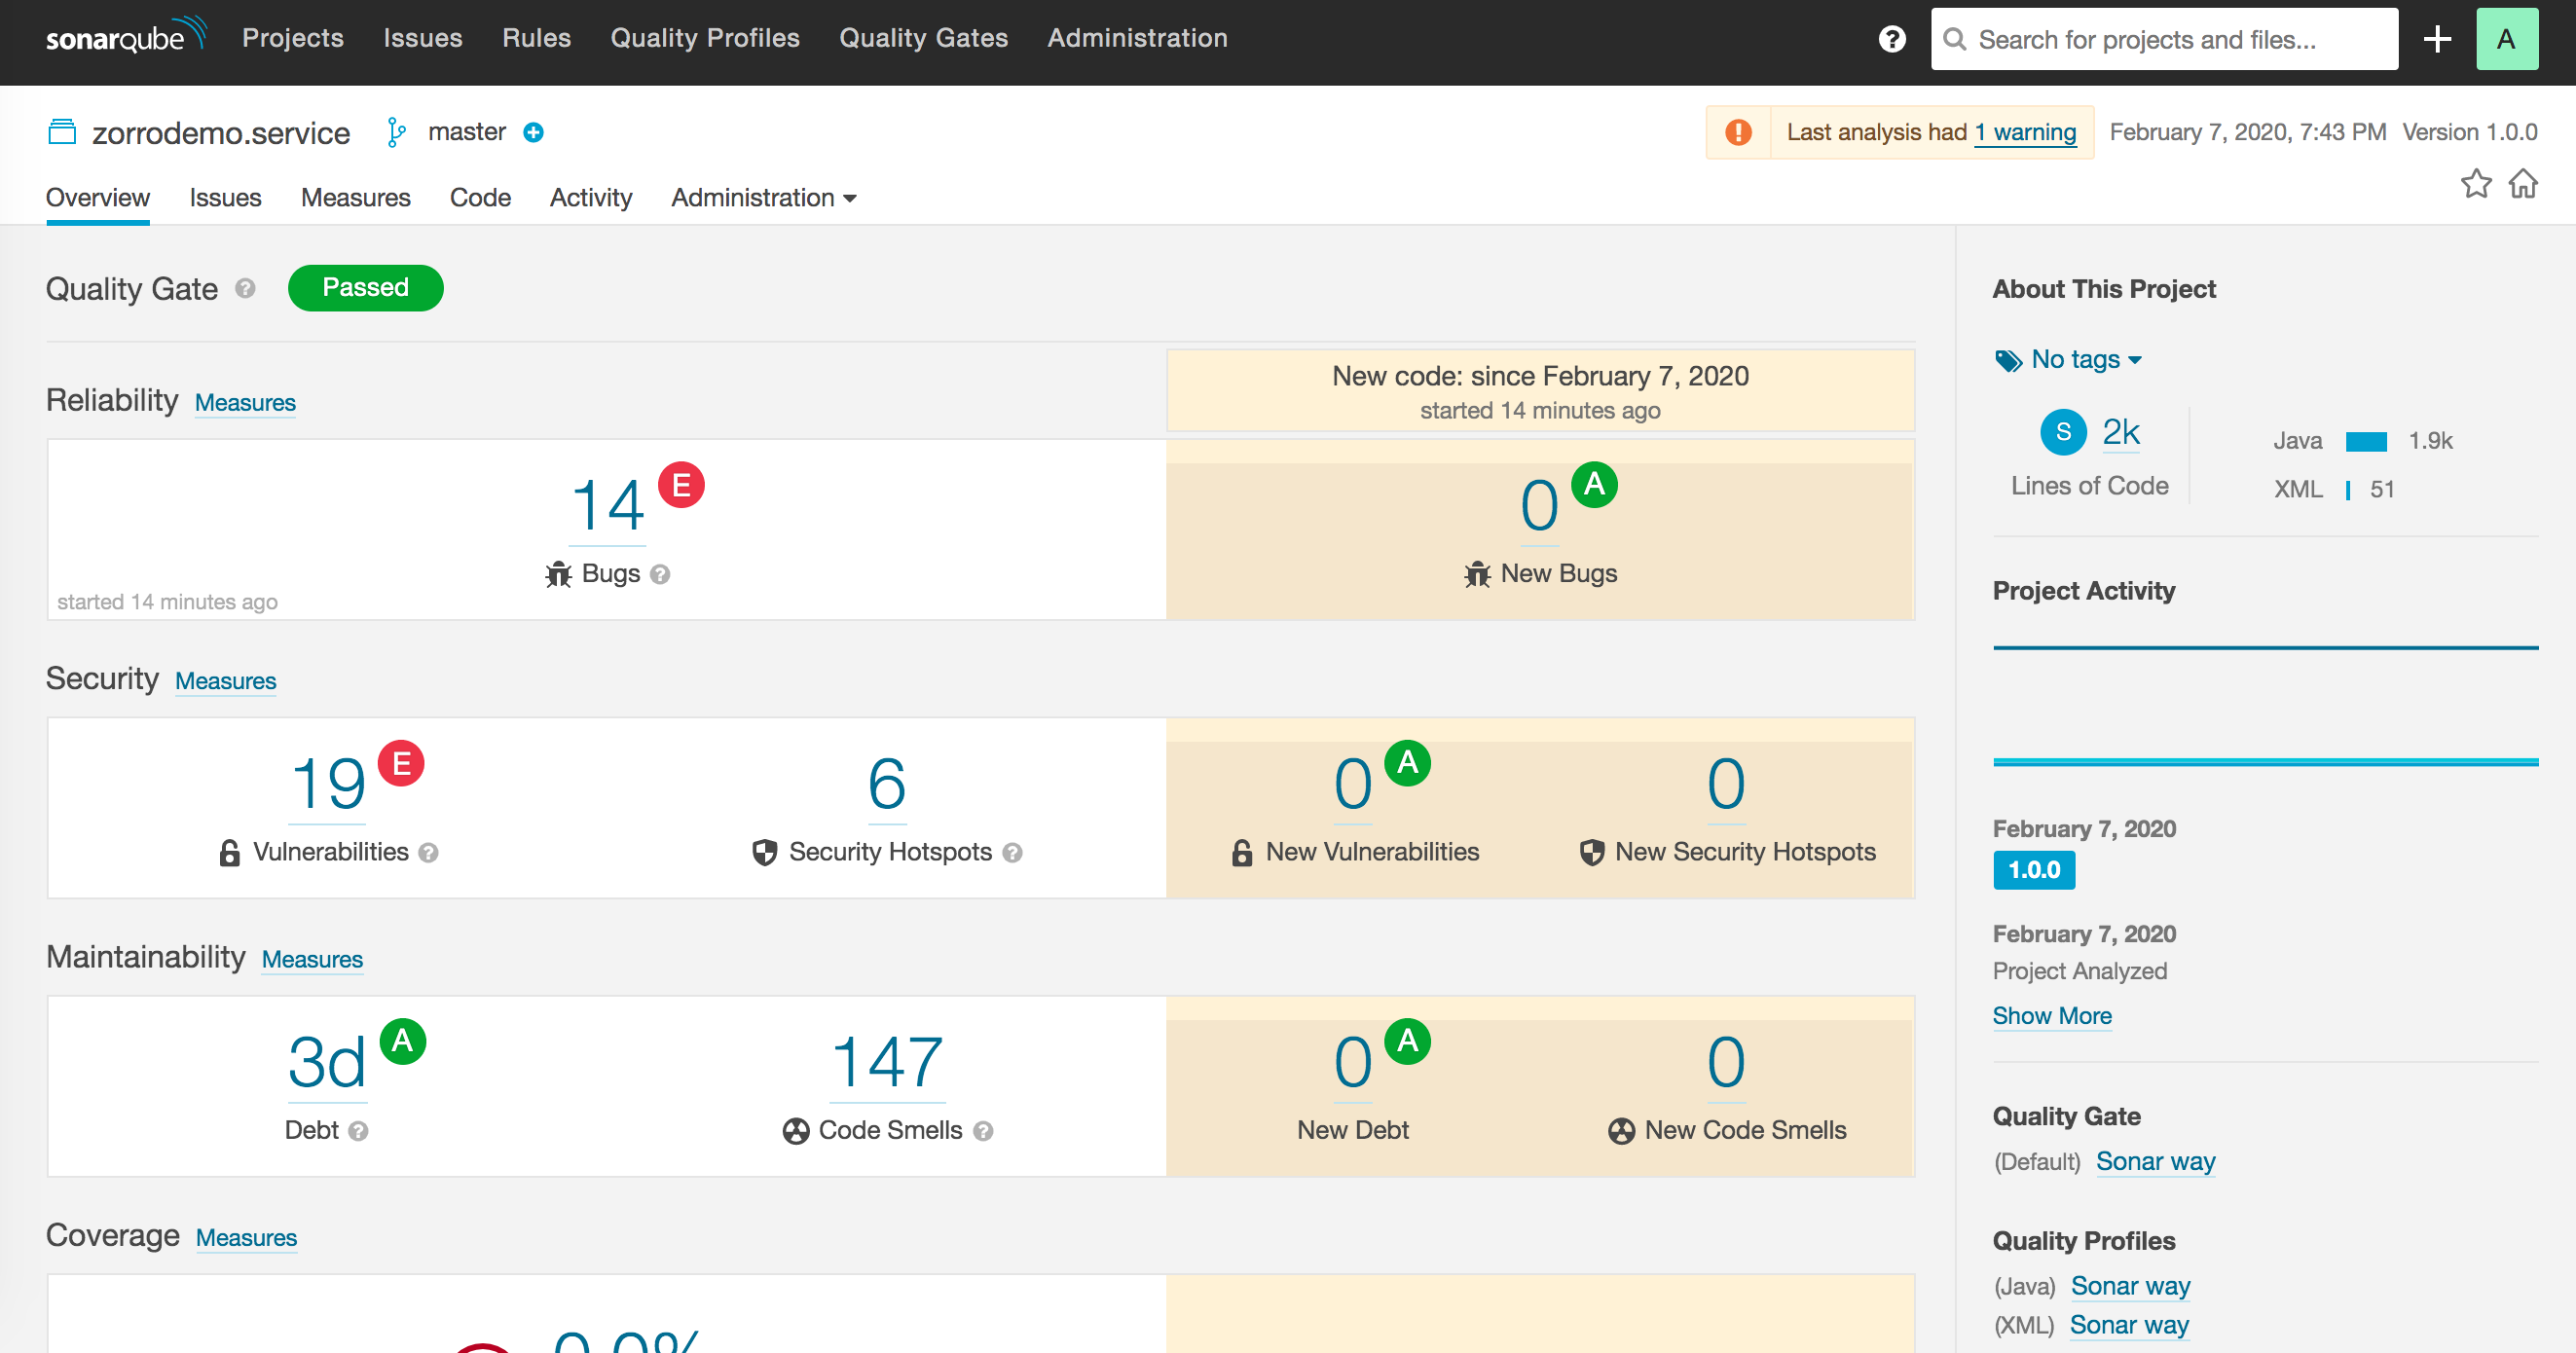Click Show More under Project Activity

click(x=2052, y=1016)
